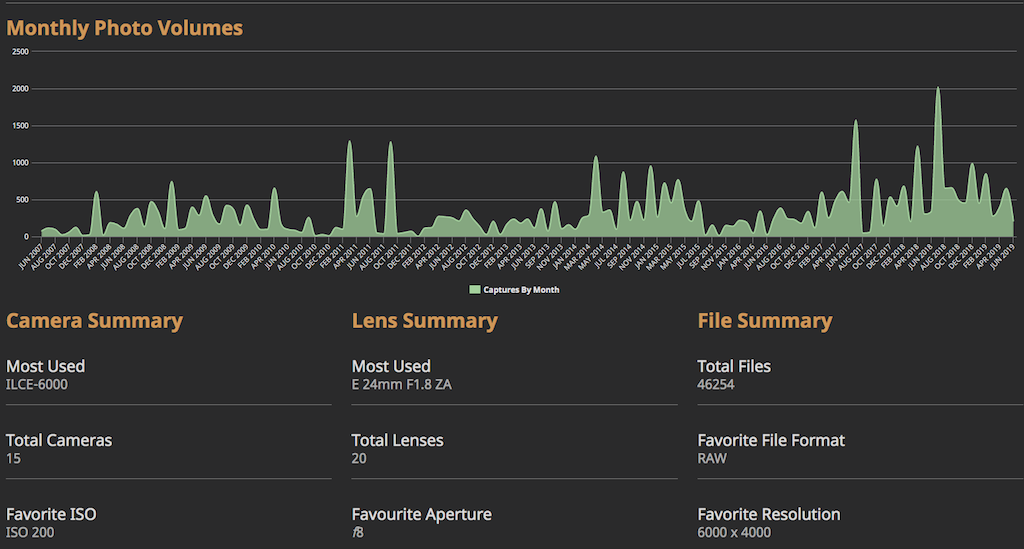Click the Camera Summary heading
This screenshot has height=549, width=1024.
point(94,321)
